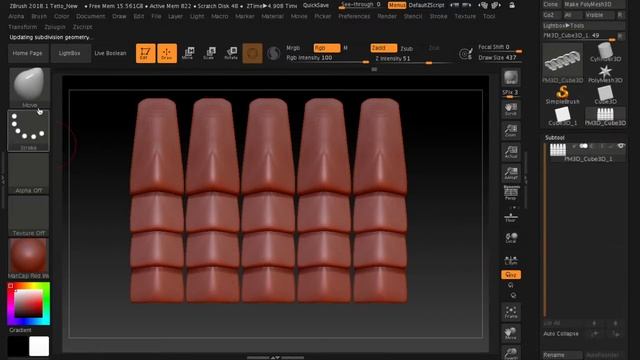Toggle Rgb color mode

click(x=327, y=48)
